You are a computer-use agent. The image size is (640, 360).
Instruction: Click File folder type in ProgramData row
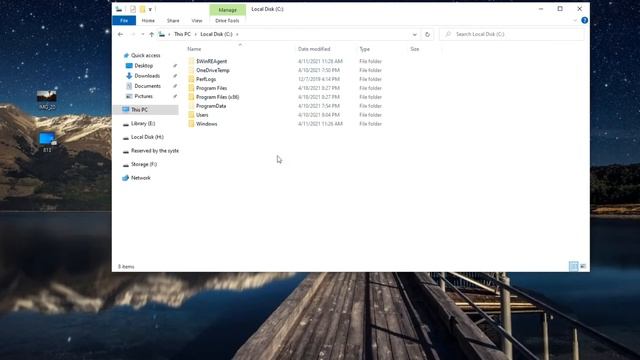click(370, 106)
